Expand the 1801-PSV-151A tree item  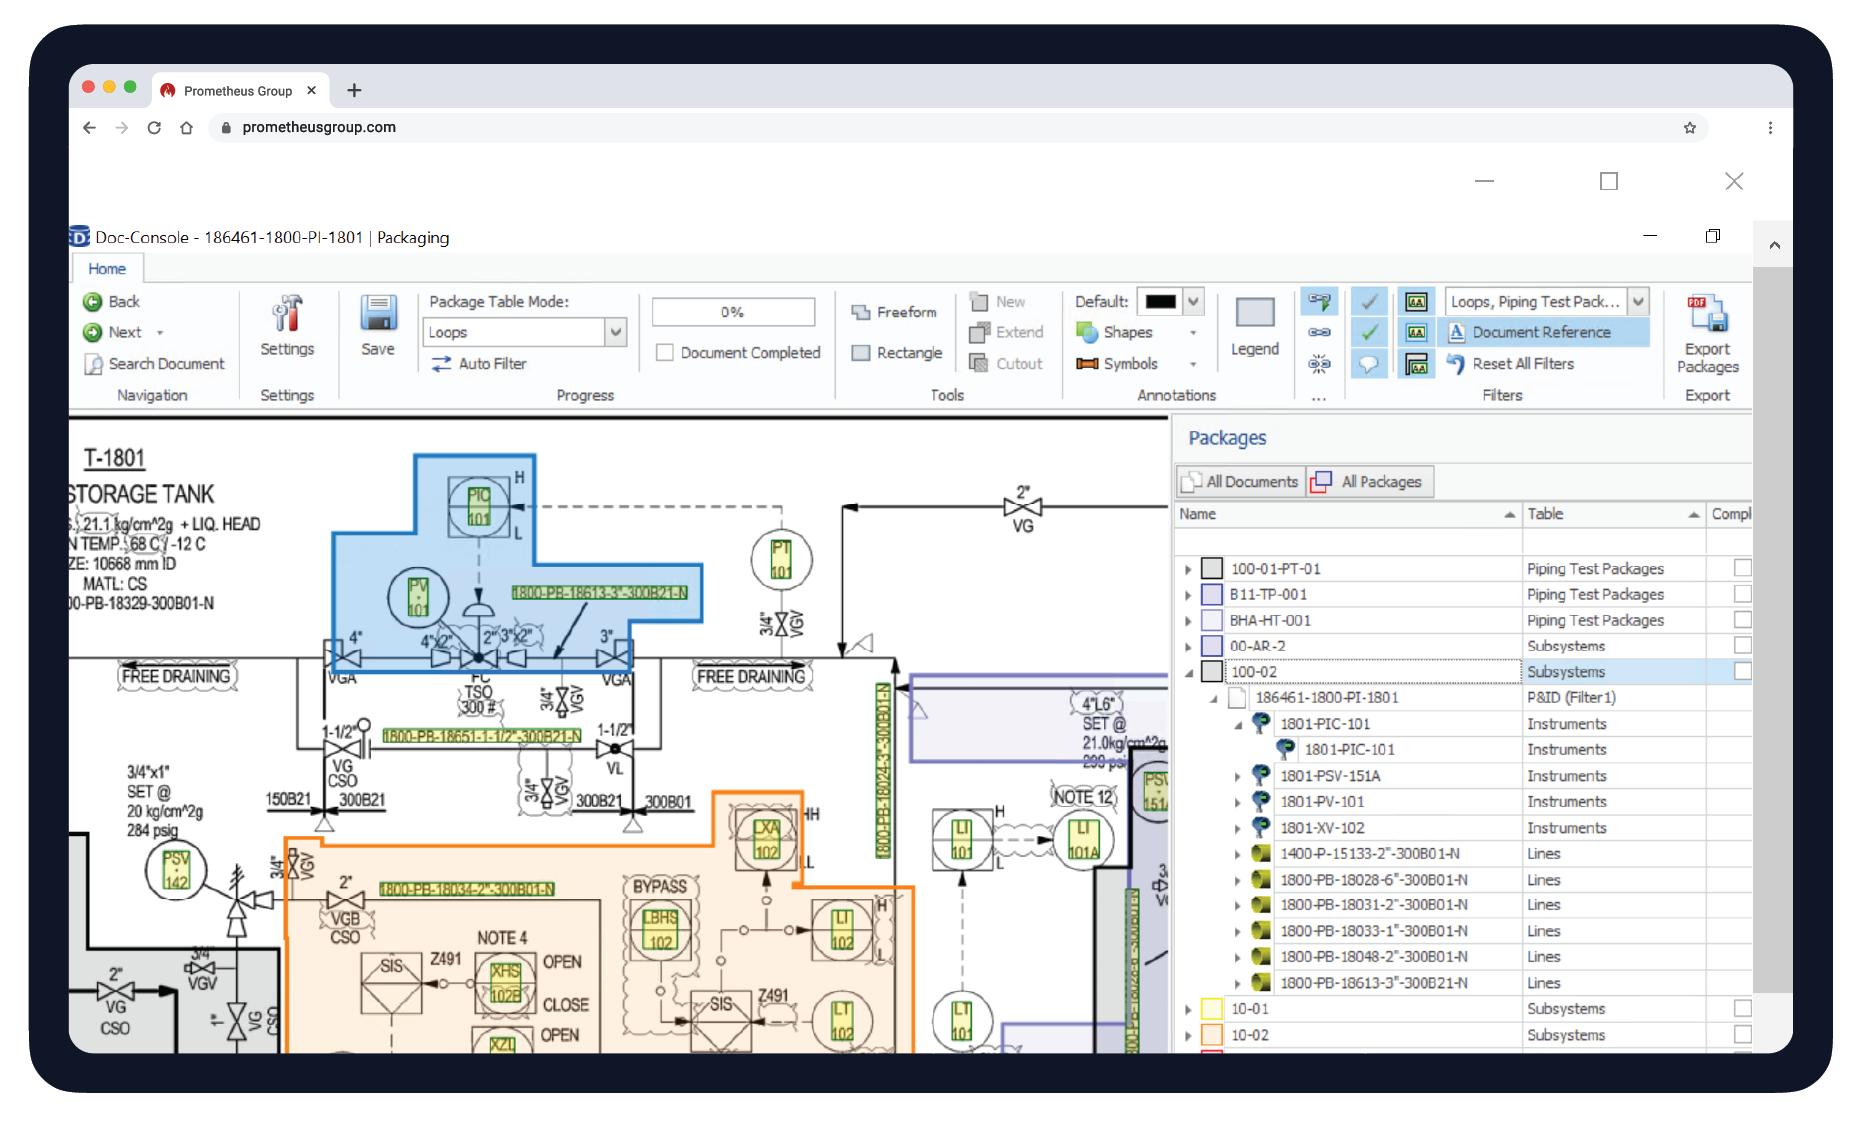pos(1239,775)
